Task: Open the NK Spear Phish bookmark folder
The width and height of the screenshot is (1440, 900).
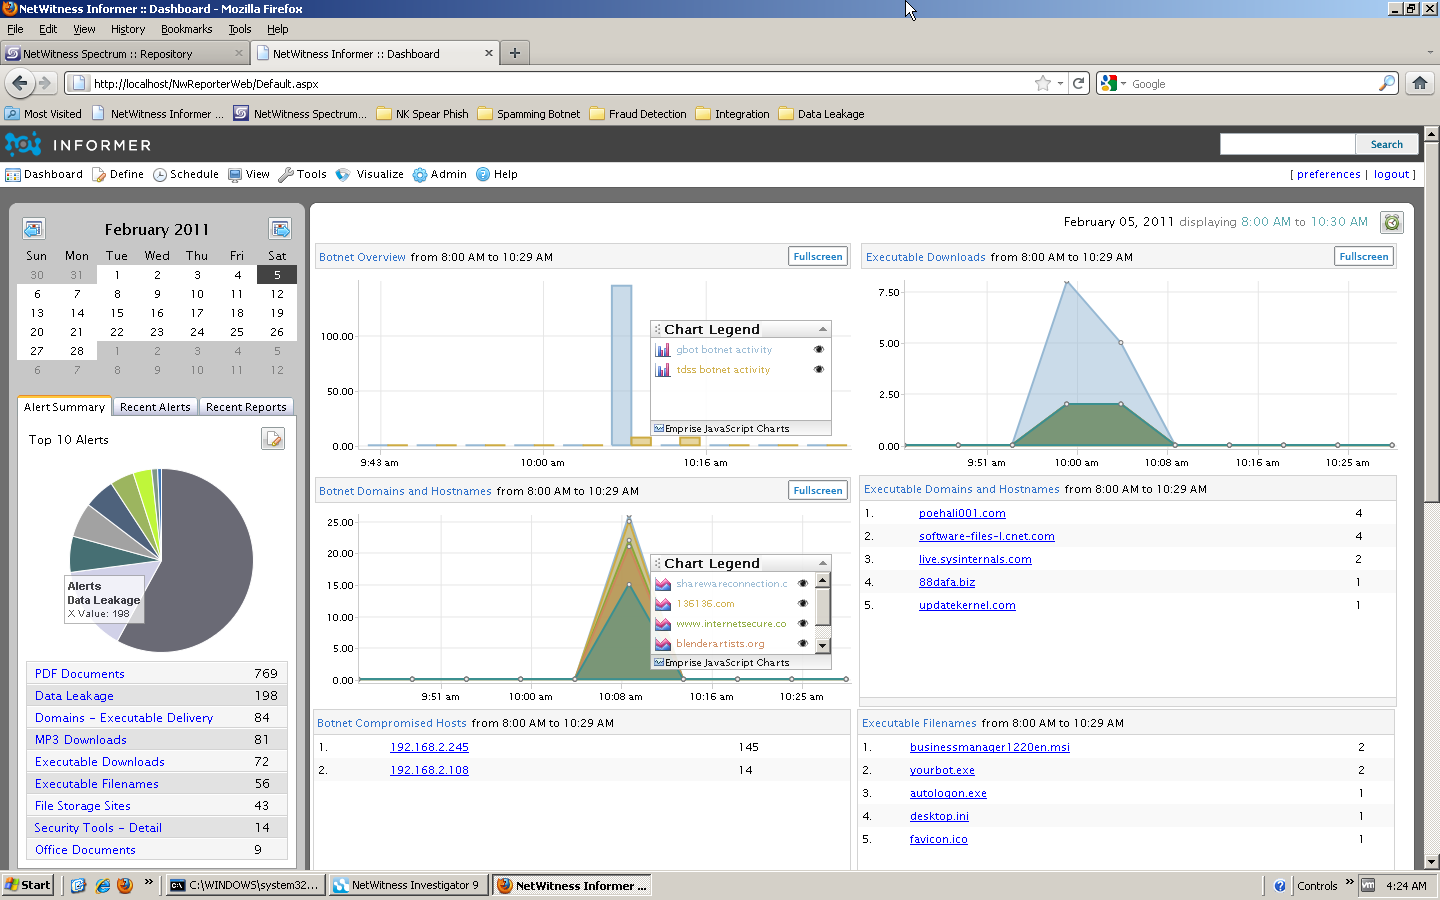Action: tap(422, 114)
